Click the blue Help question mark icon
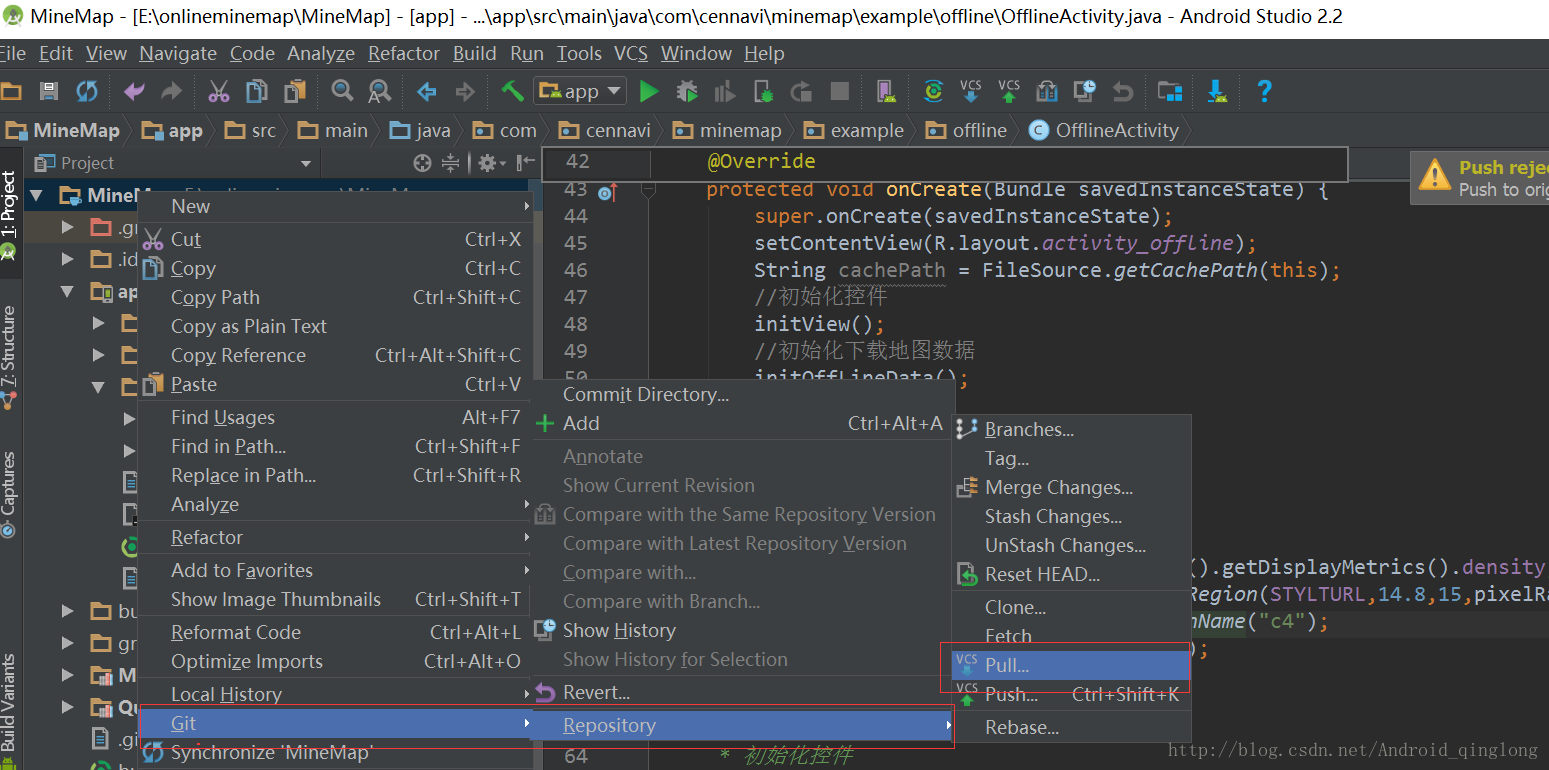 click(1264, 92)
